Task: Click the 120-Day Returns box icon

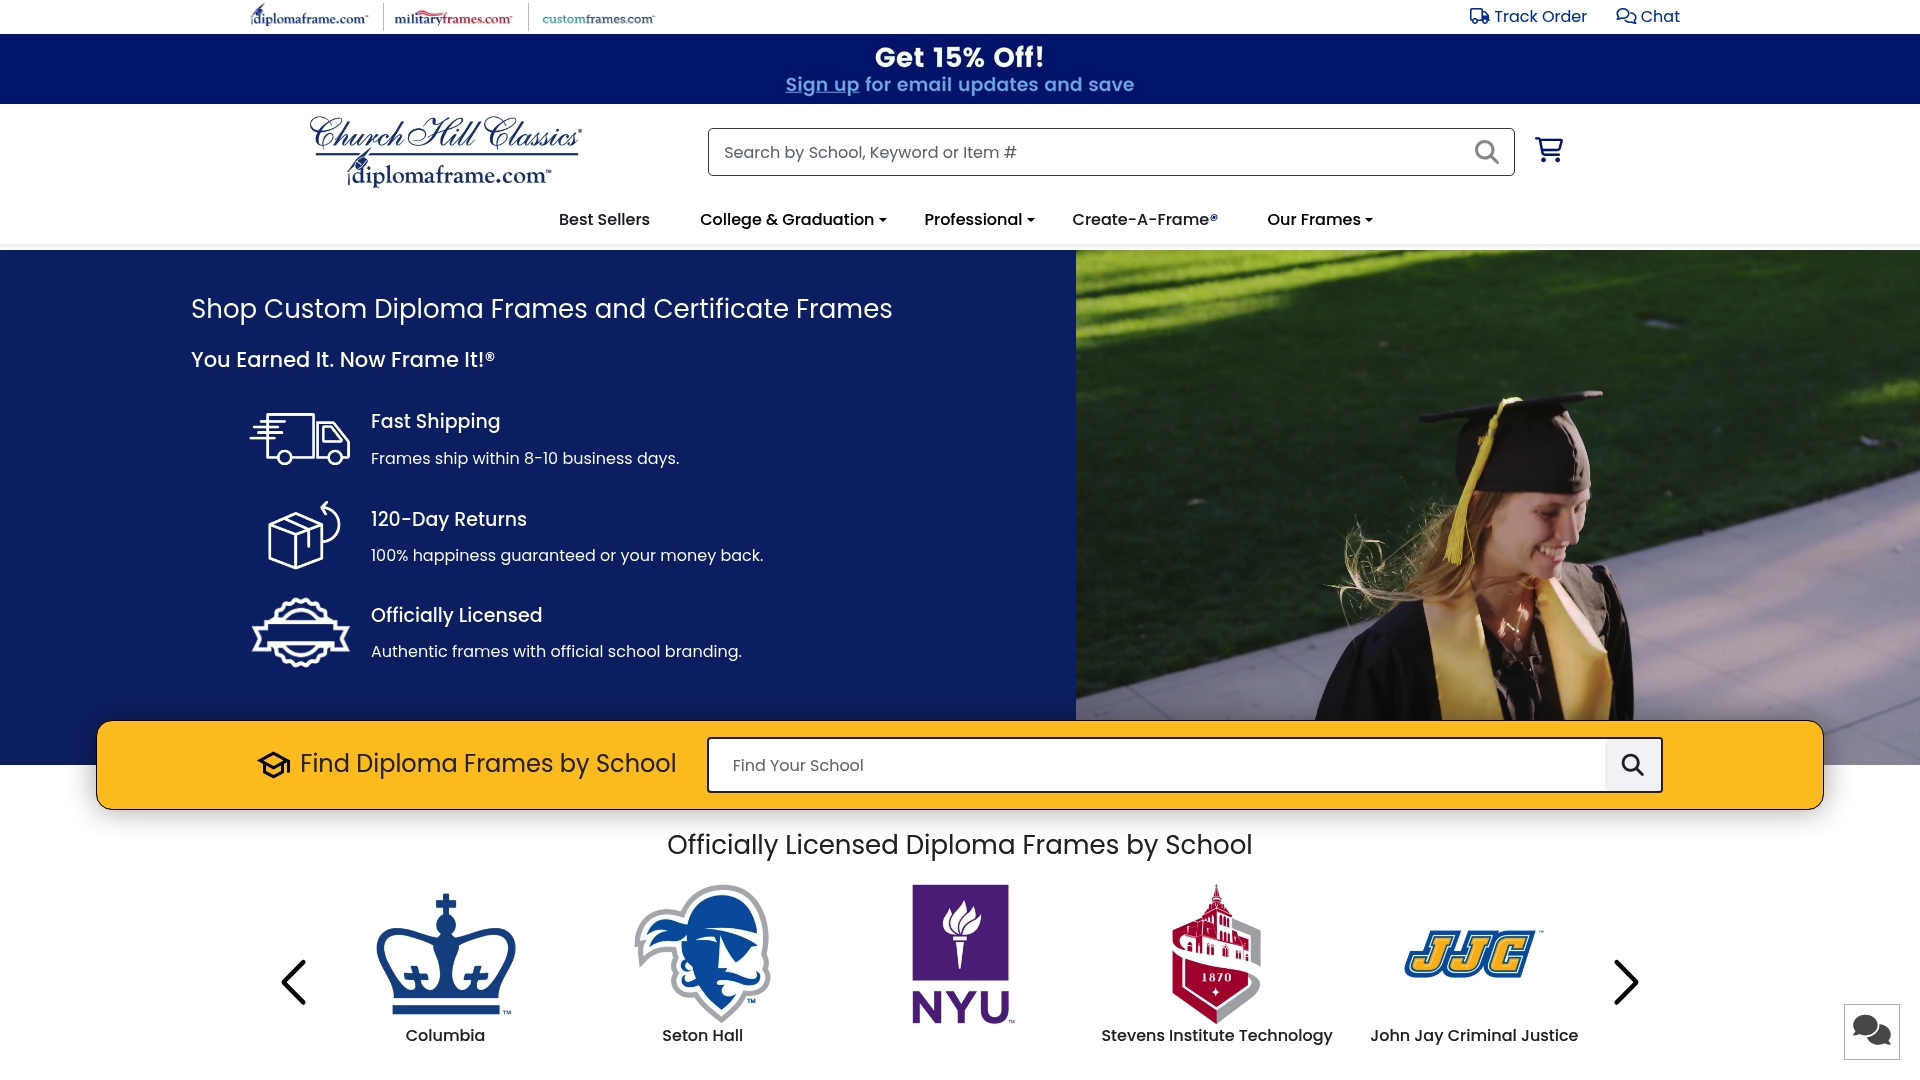Action: coord(304,535)
